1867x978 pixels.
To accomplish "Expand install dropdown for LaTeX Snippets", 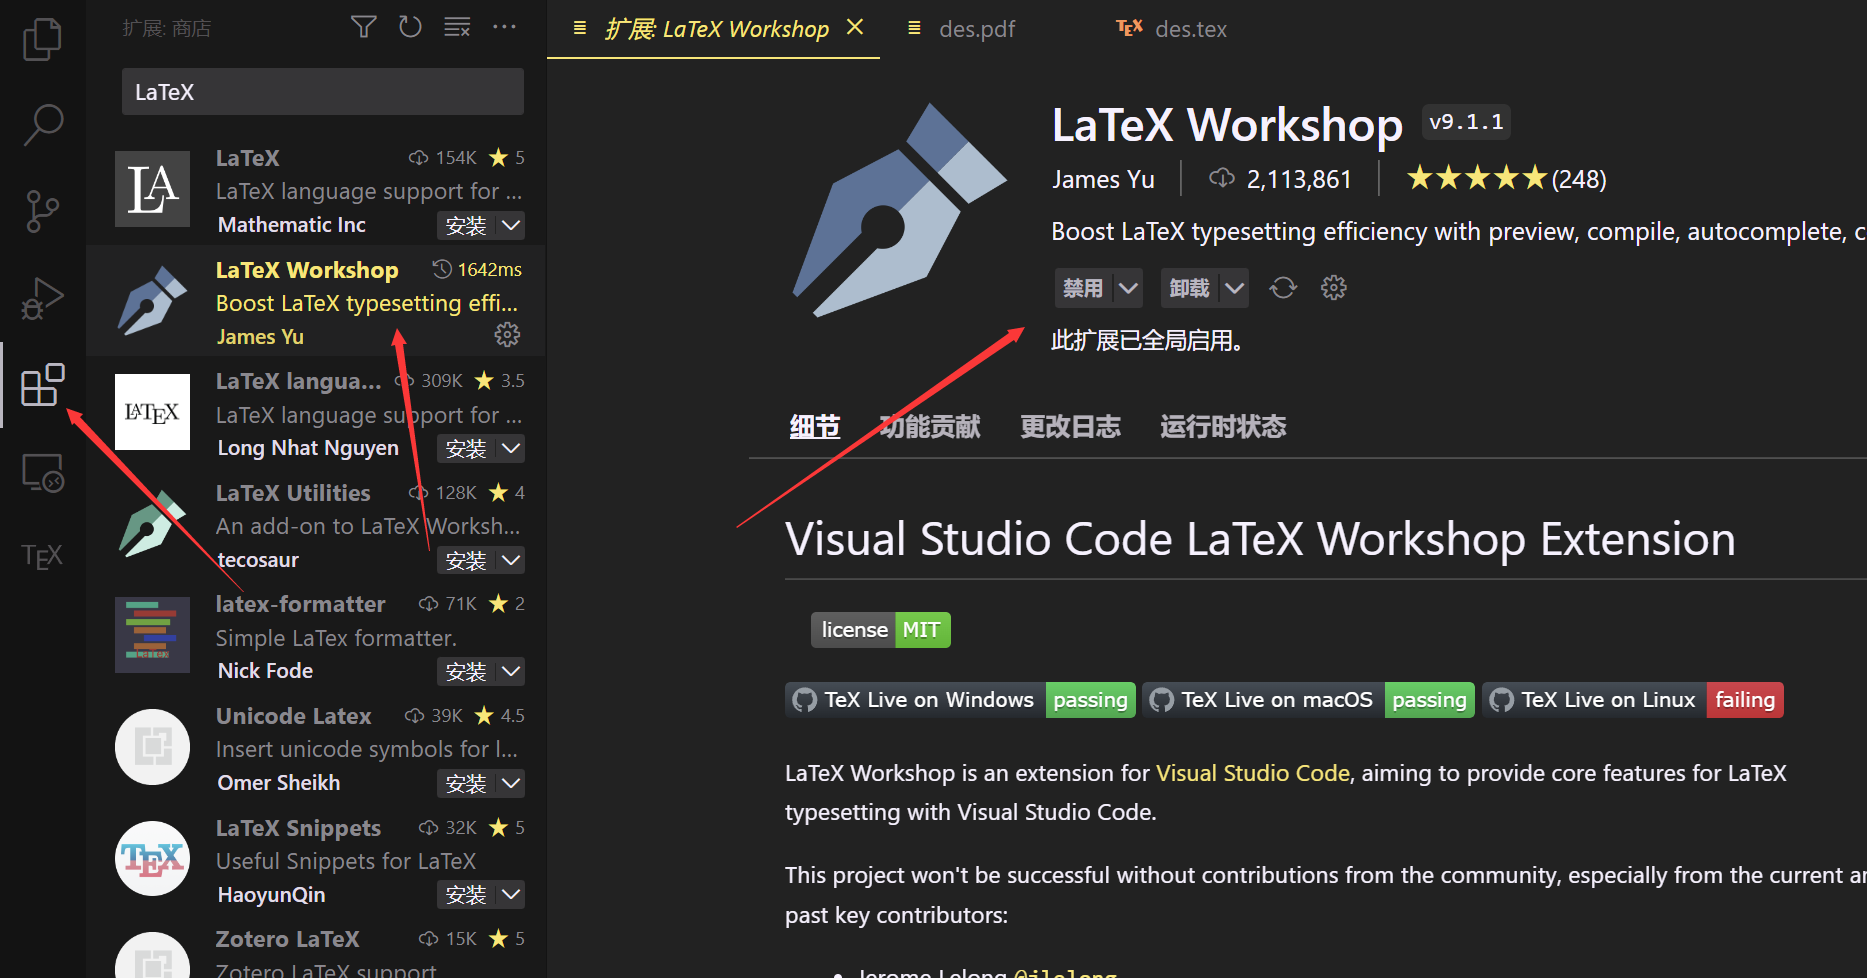I will click(x=511, y=894).
